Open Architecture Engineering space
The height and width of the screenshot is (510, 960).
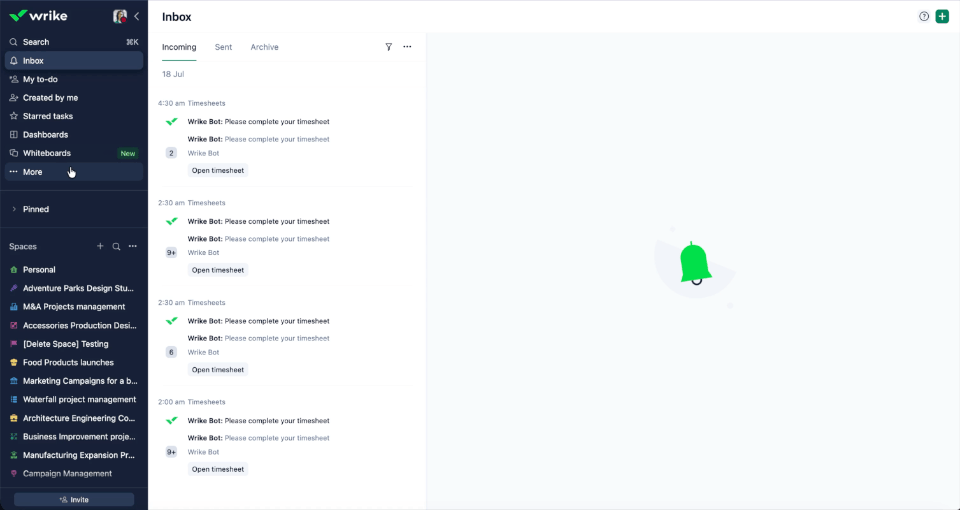(x=74, y=418)
